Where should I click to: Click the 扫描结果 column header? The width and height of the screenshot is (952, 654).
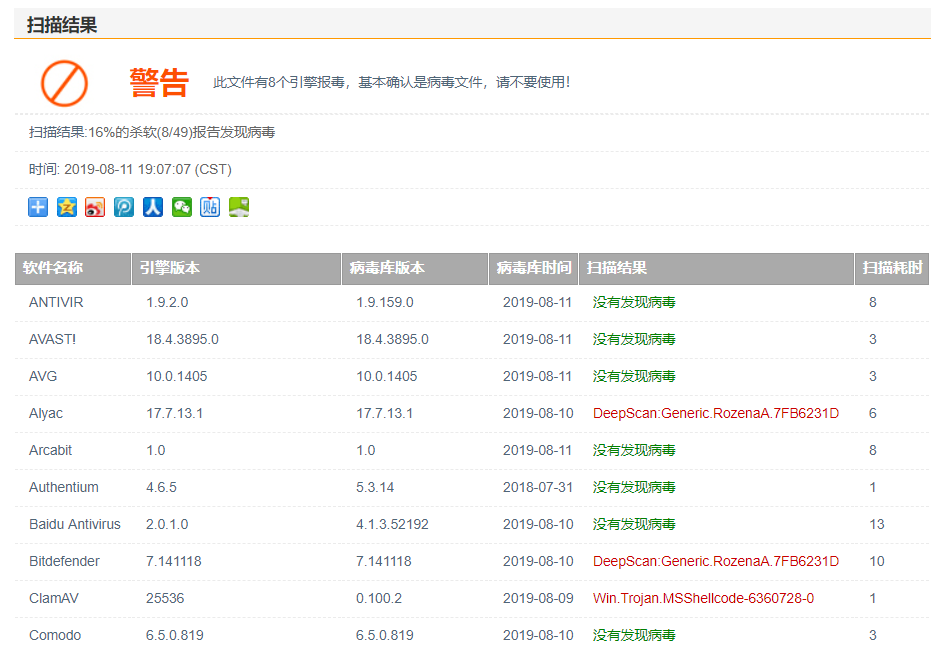(x=716, y=268)
